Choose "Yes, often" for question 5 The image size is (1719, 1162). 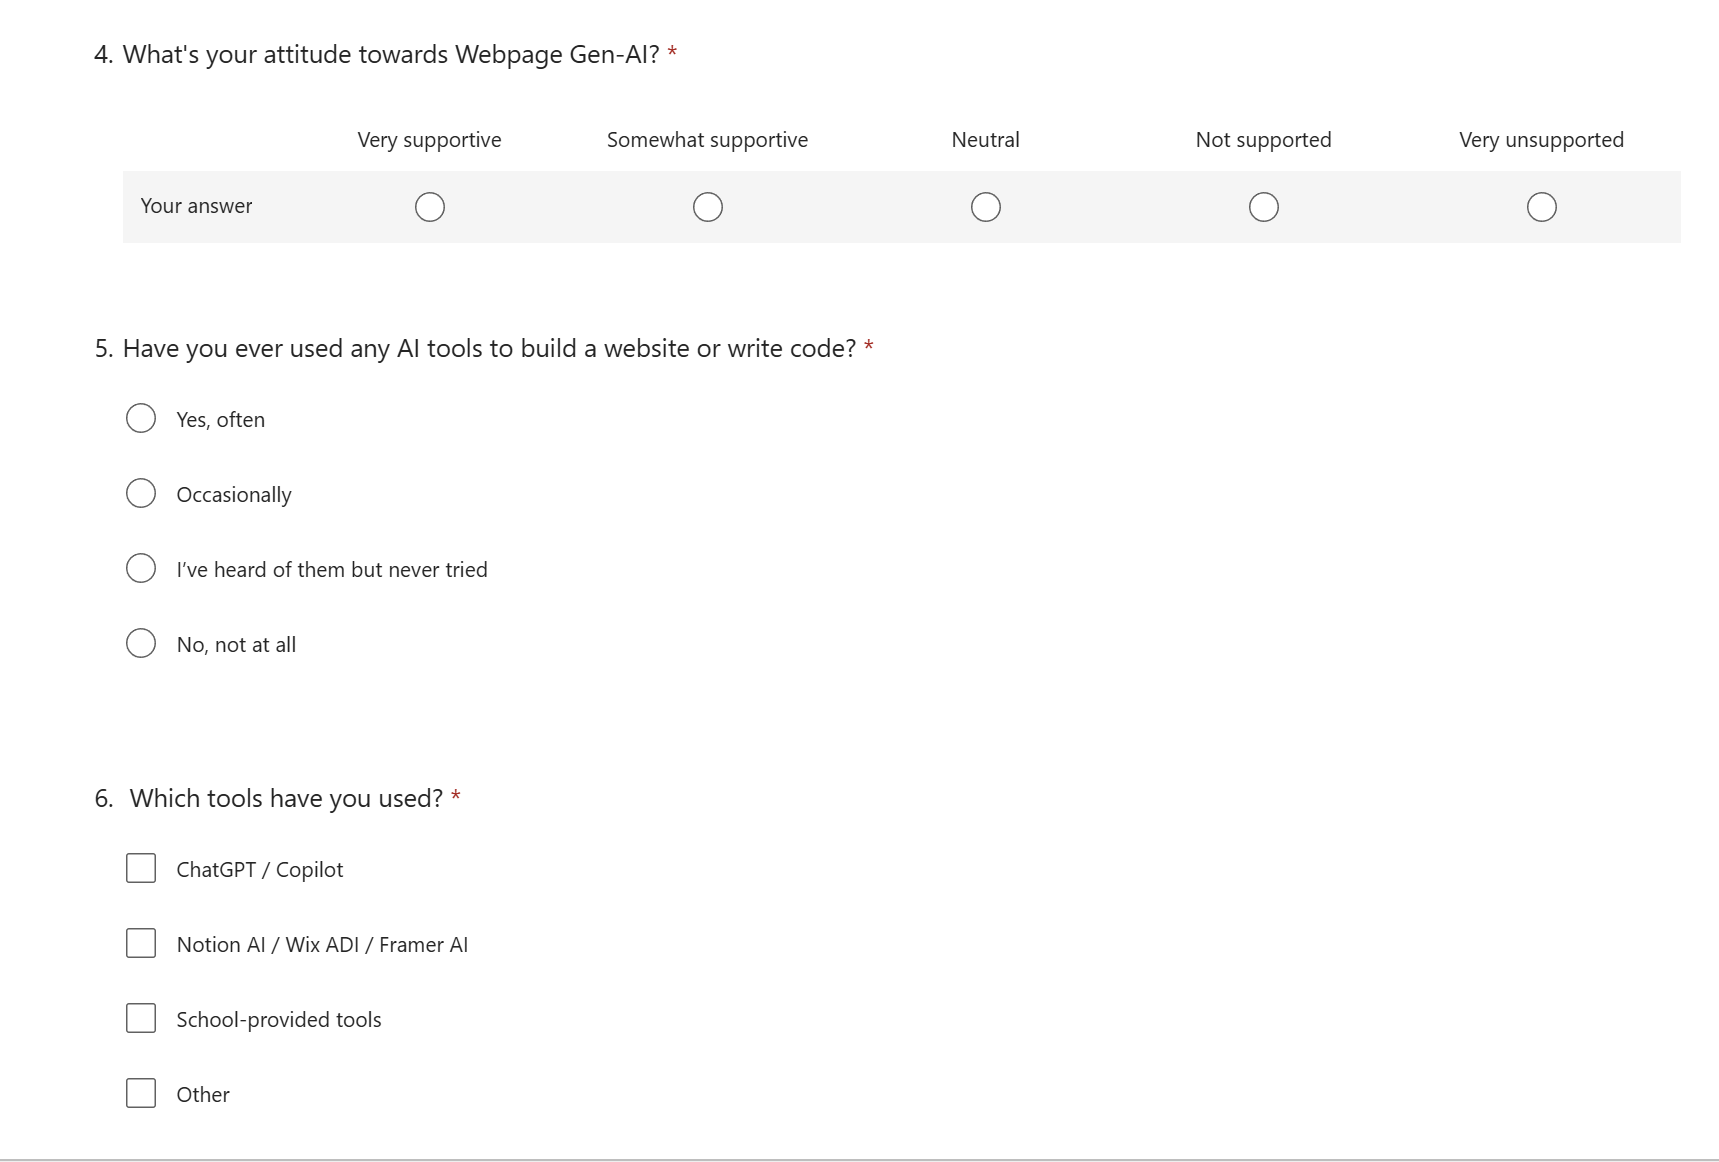(141, 418)
